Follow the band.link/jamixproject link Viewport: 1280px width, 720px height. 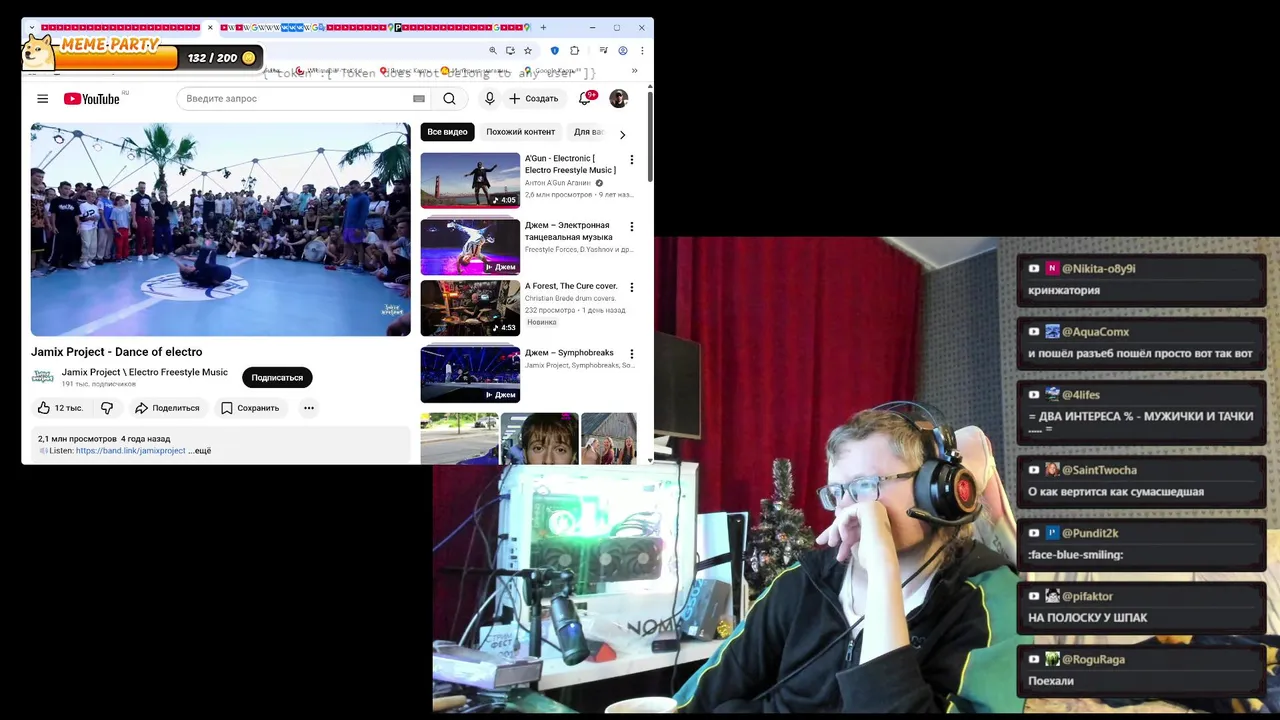point(131,451)
